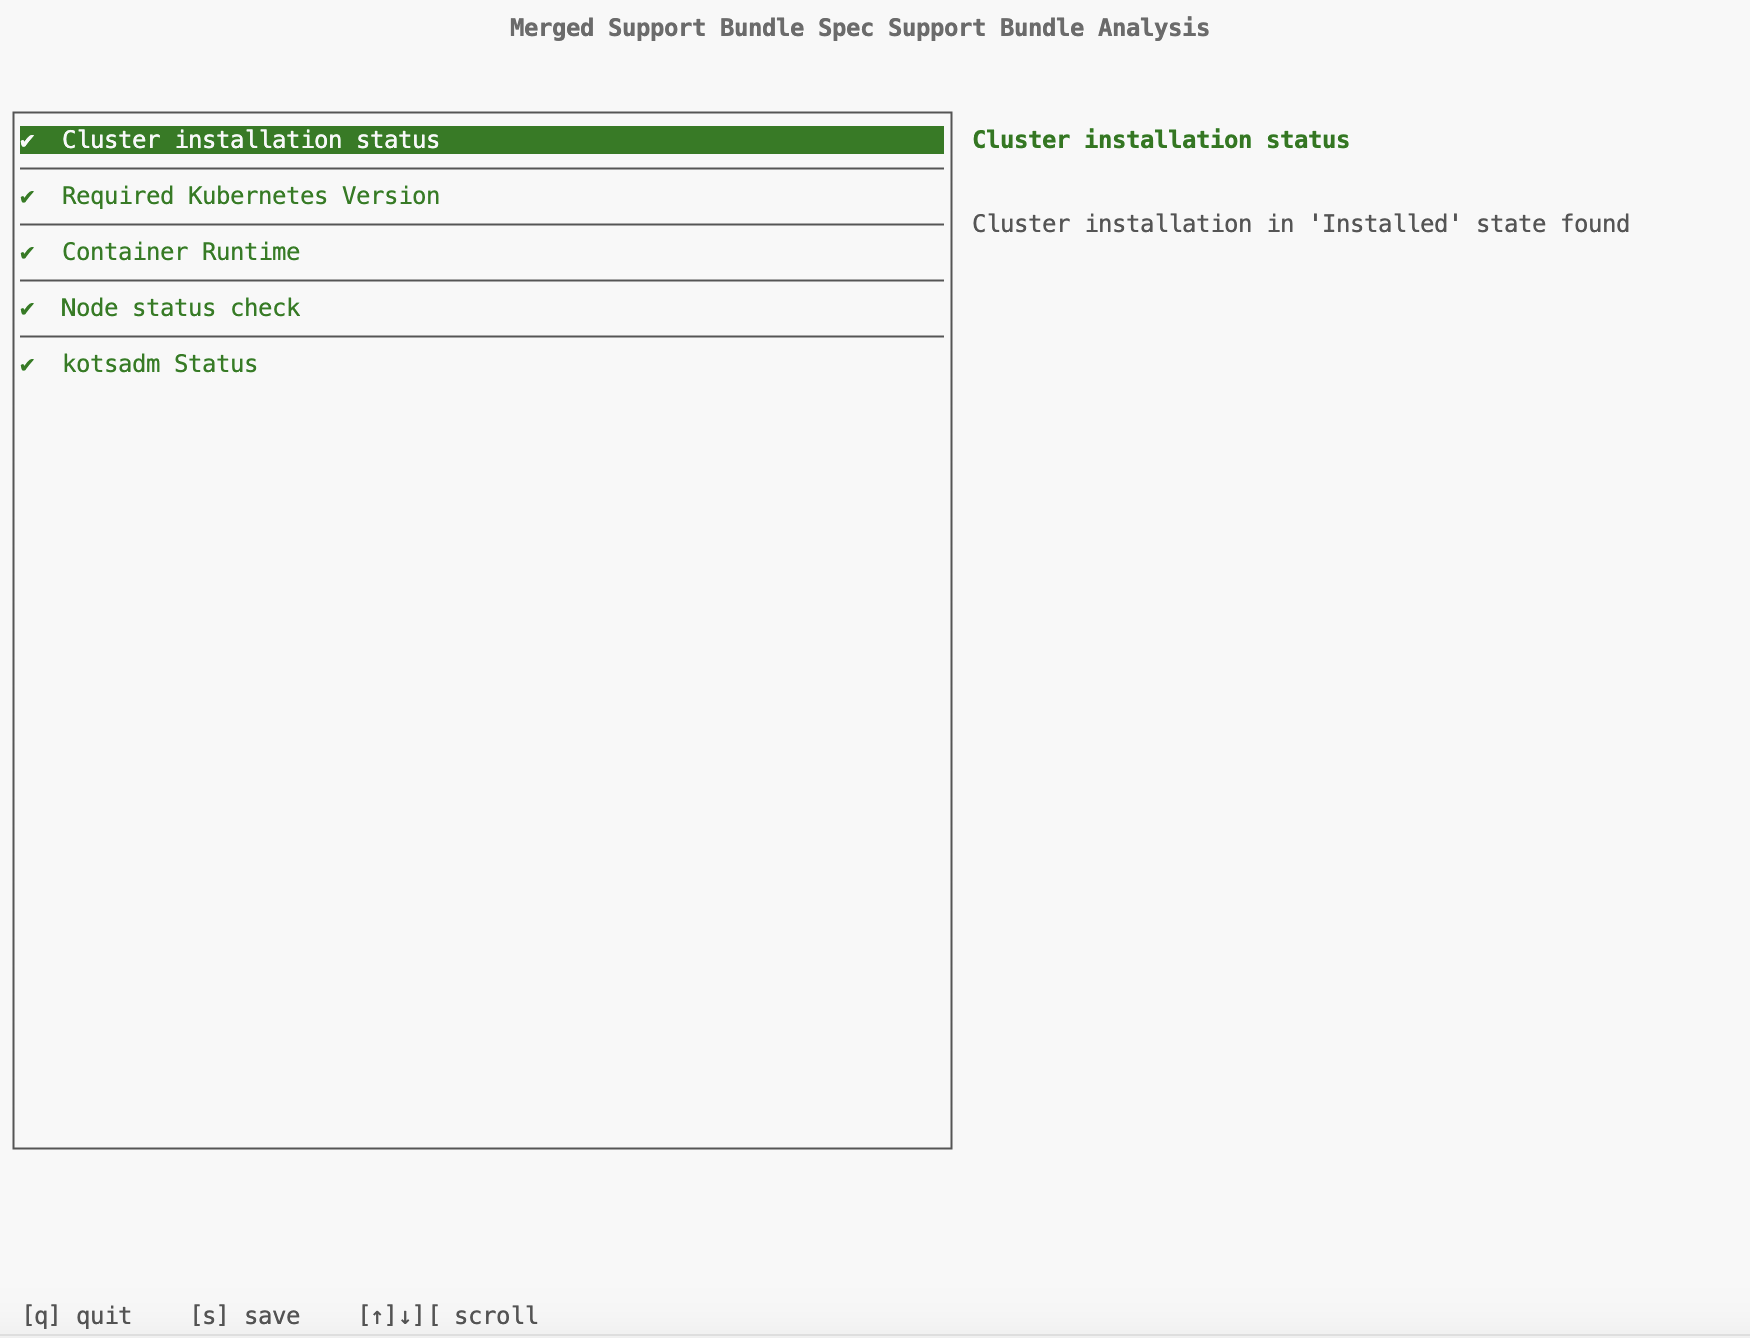Select the highlighted Cluster installation status entry
This screenshot has width=1750, height=1338.
251,141
